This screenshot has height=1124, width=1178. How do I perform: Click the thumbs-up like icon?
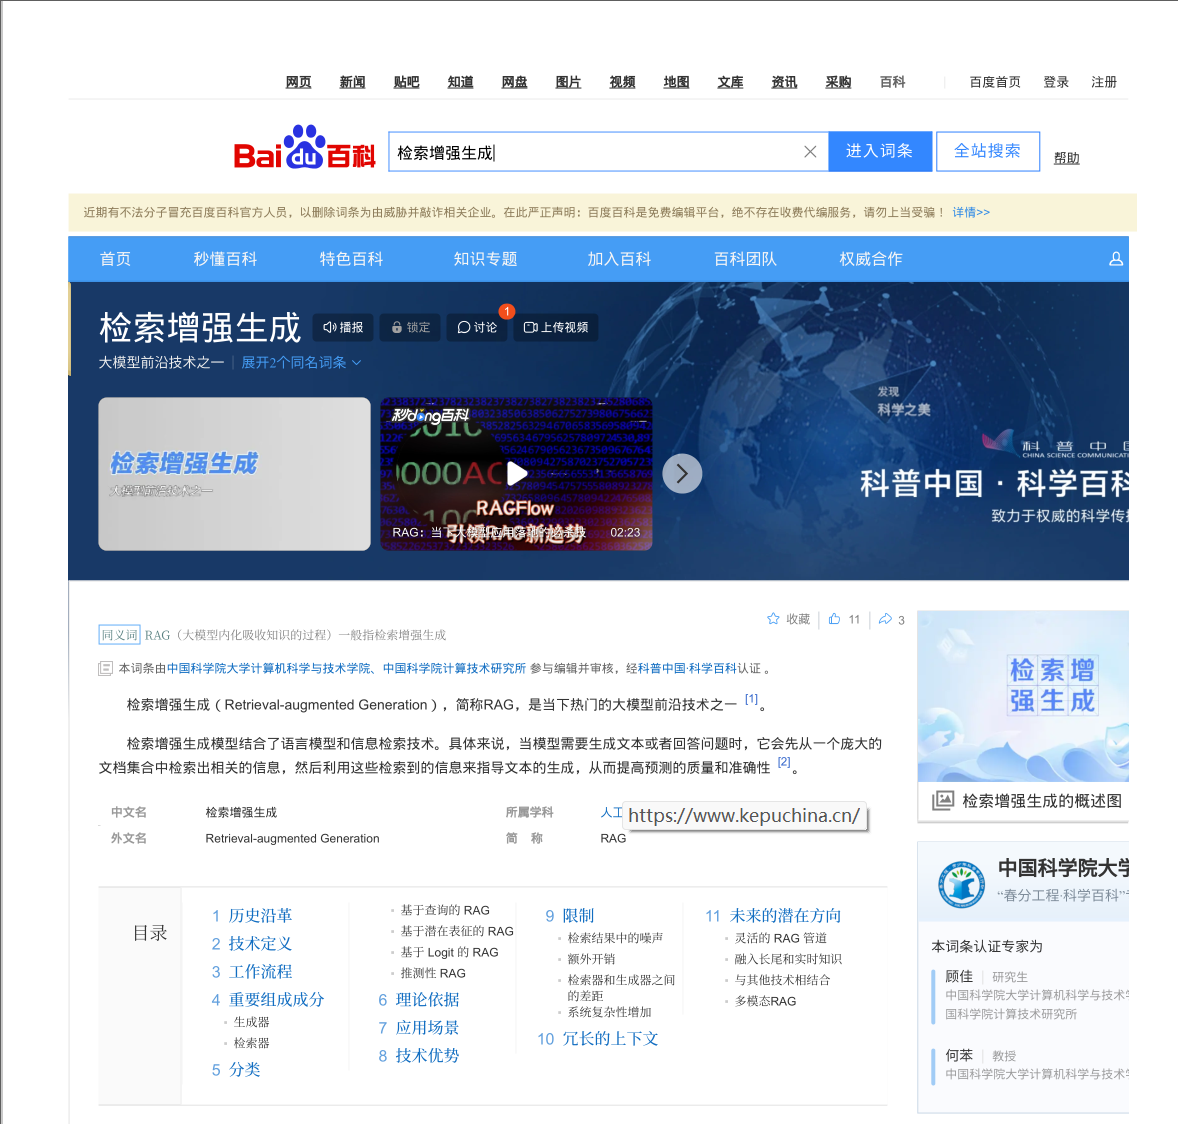pyautogui.click(x=834, y=619)
